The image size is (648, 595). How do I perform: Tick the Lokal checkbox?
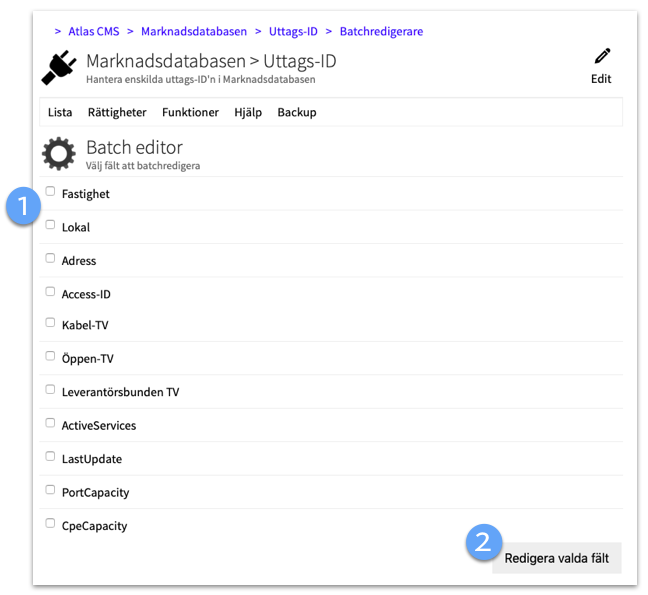(51, 225)
